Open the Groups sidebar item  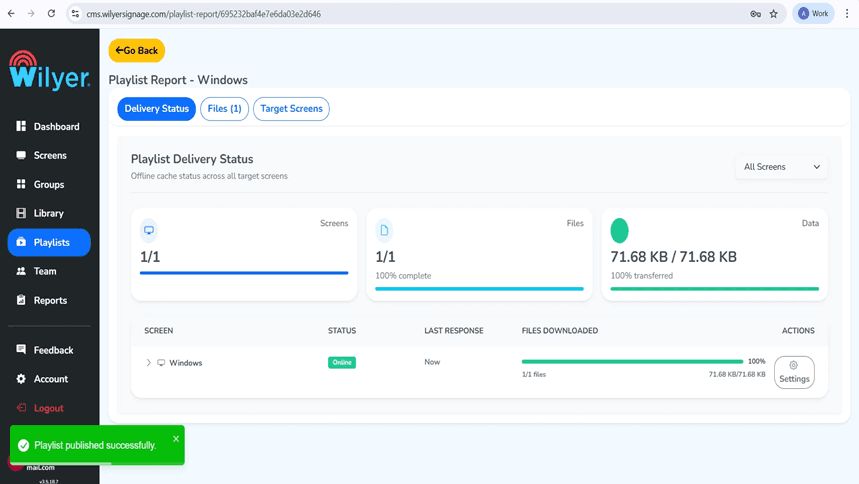[49, 185]
